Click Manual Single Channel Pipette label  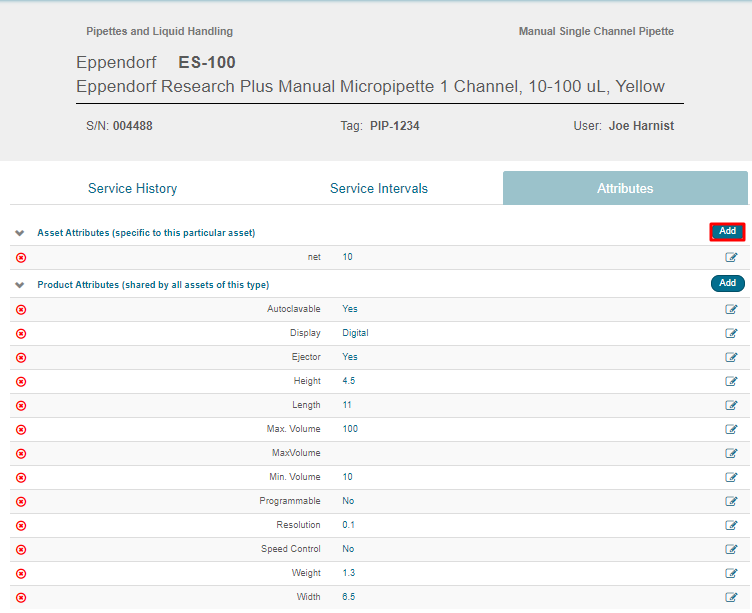point(596,31)
